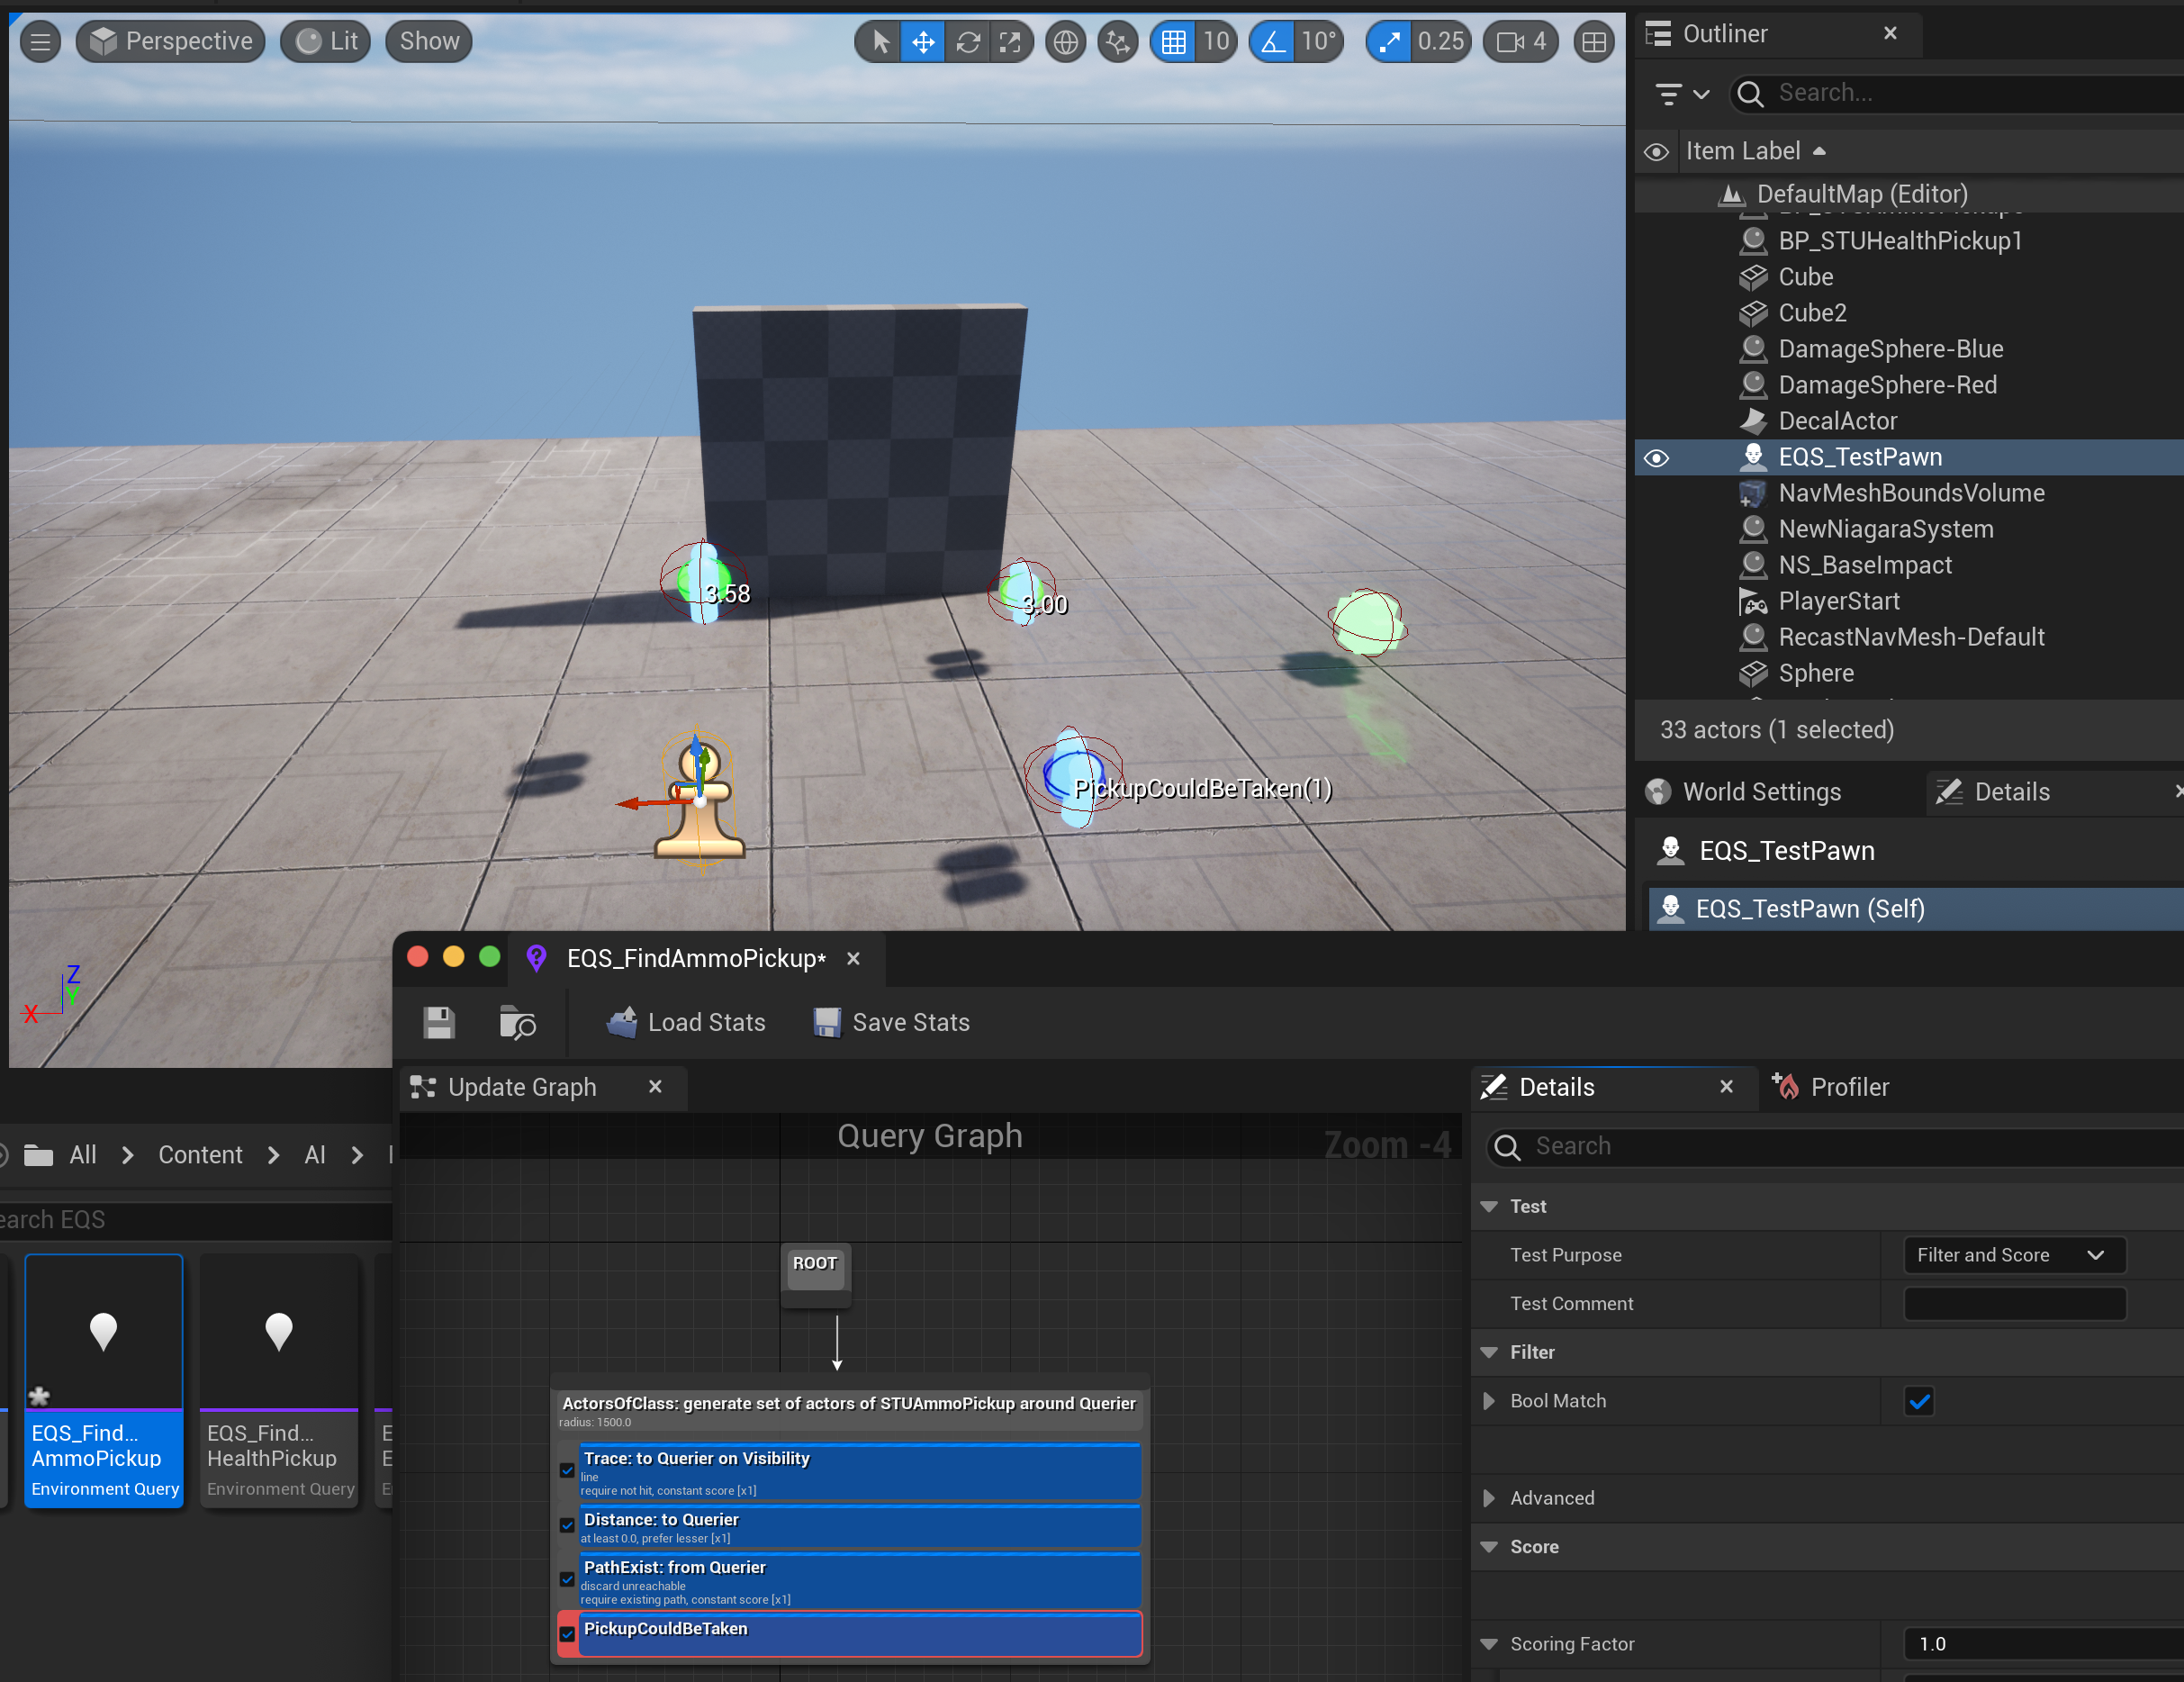The height and width of the screenshot is (1682, 2184).
Task: Toggle Trace to Querier test checkbox
Action: point(567,1470)
